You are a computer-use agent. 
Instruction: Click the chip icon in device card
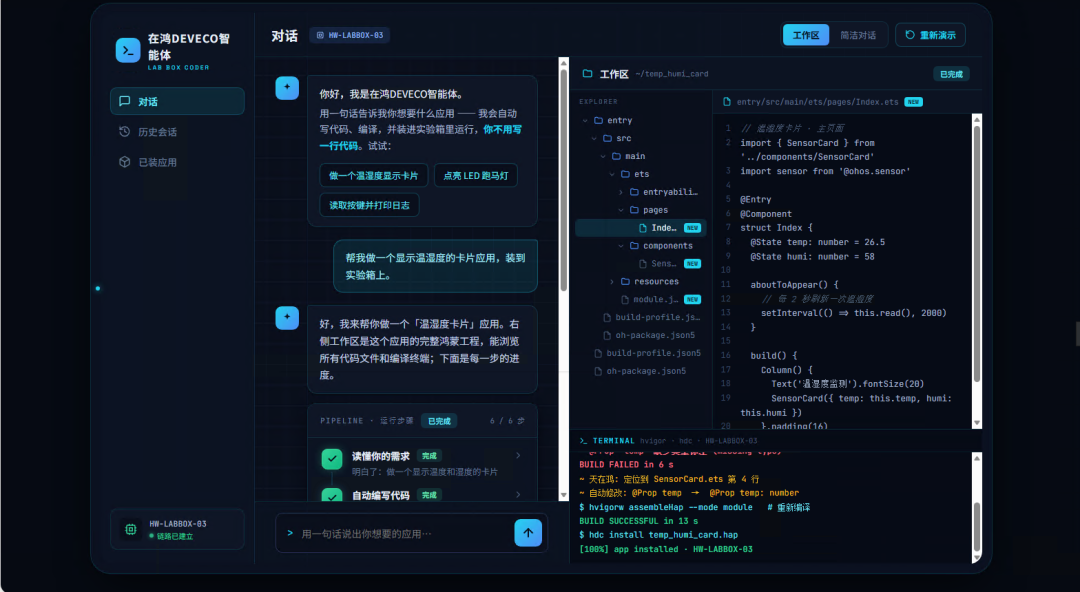pyautogui.click(x=131, y=529)
